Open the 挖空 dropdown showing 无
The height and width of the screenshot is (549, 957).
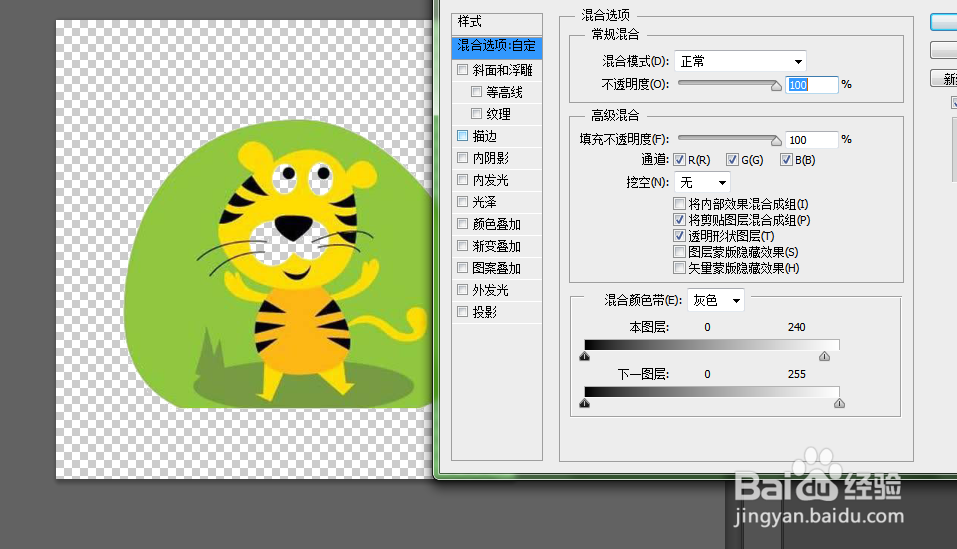coord(702,182)
